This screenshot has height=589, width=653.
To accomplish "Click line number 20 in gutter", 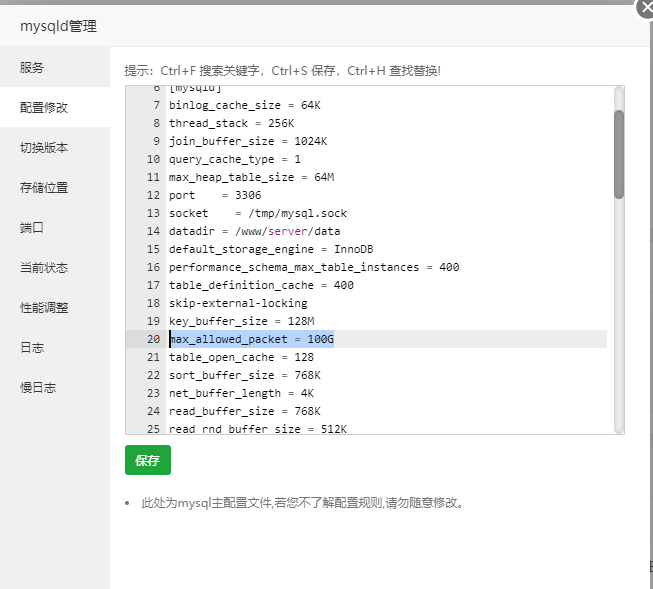I will click(x=153, y=339).
